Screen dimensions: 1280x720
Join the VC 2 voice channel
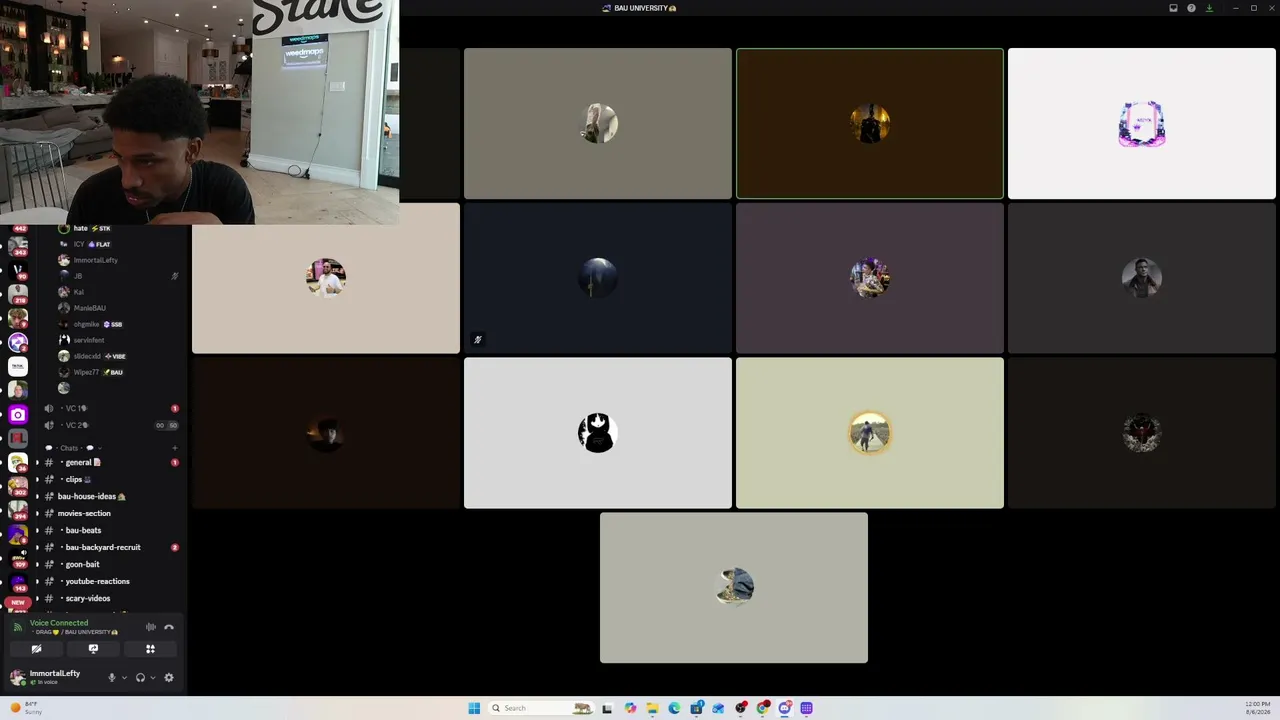click(110, 425)
